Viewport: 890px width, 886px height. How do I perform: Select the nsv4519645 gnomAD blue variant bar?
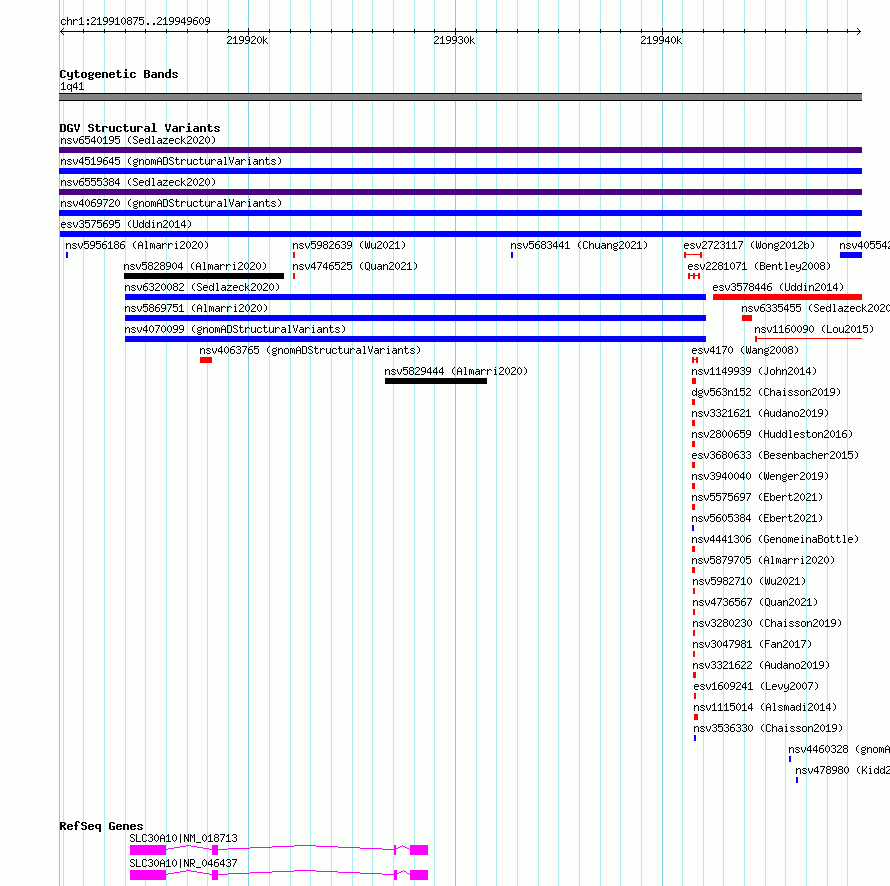460,171
